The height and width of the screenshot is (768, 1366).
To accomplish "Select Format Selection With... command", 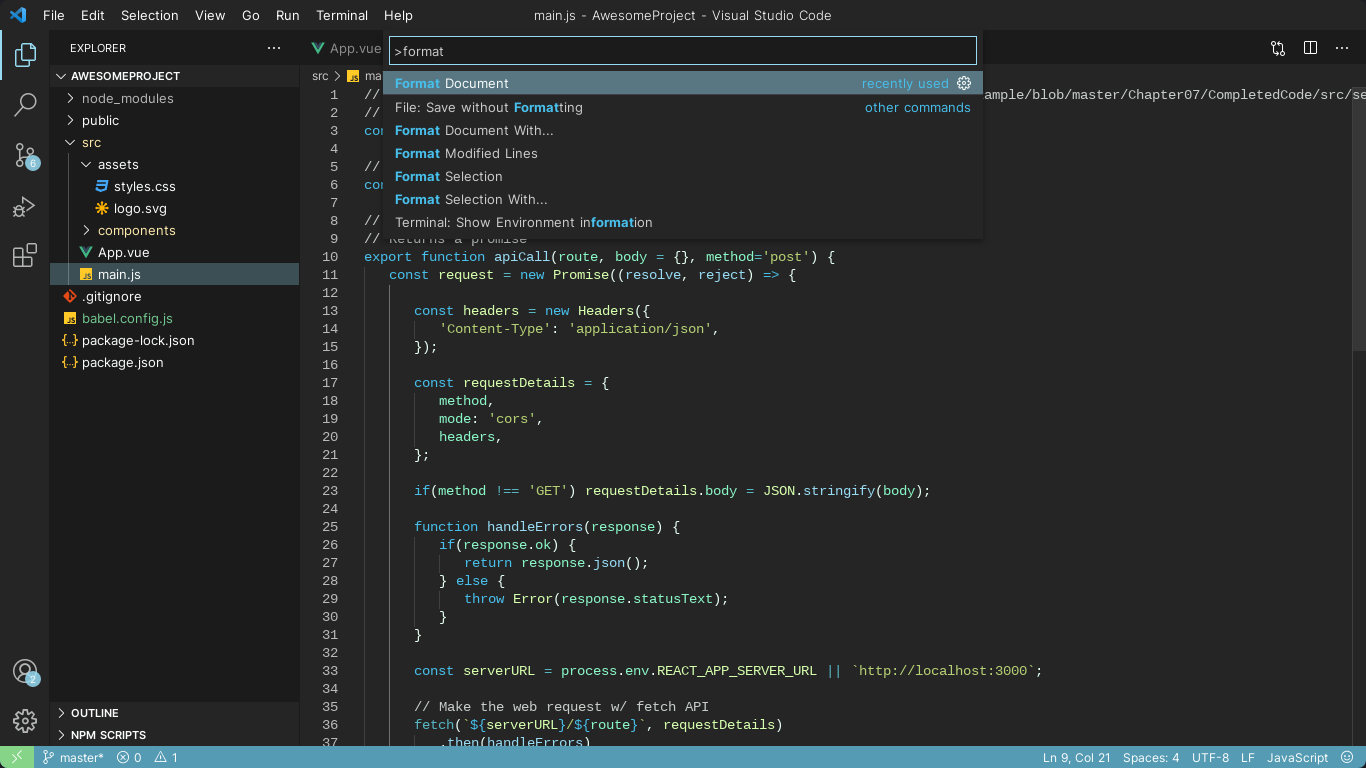I will 683,199.
